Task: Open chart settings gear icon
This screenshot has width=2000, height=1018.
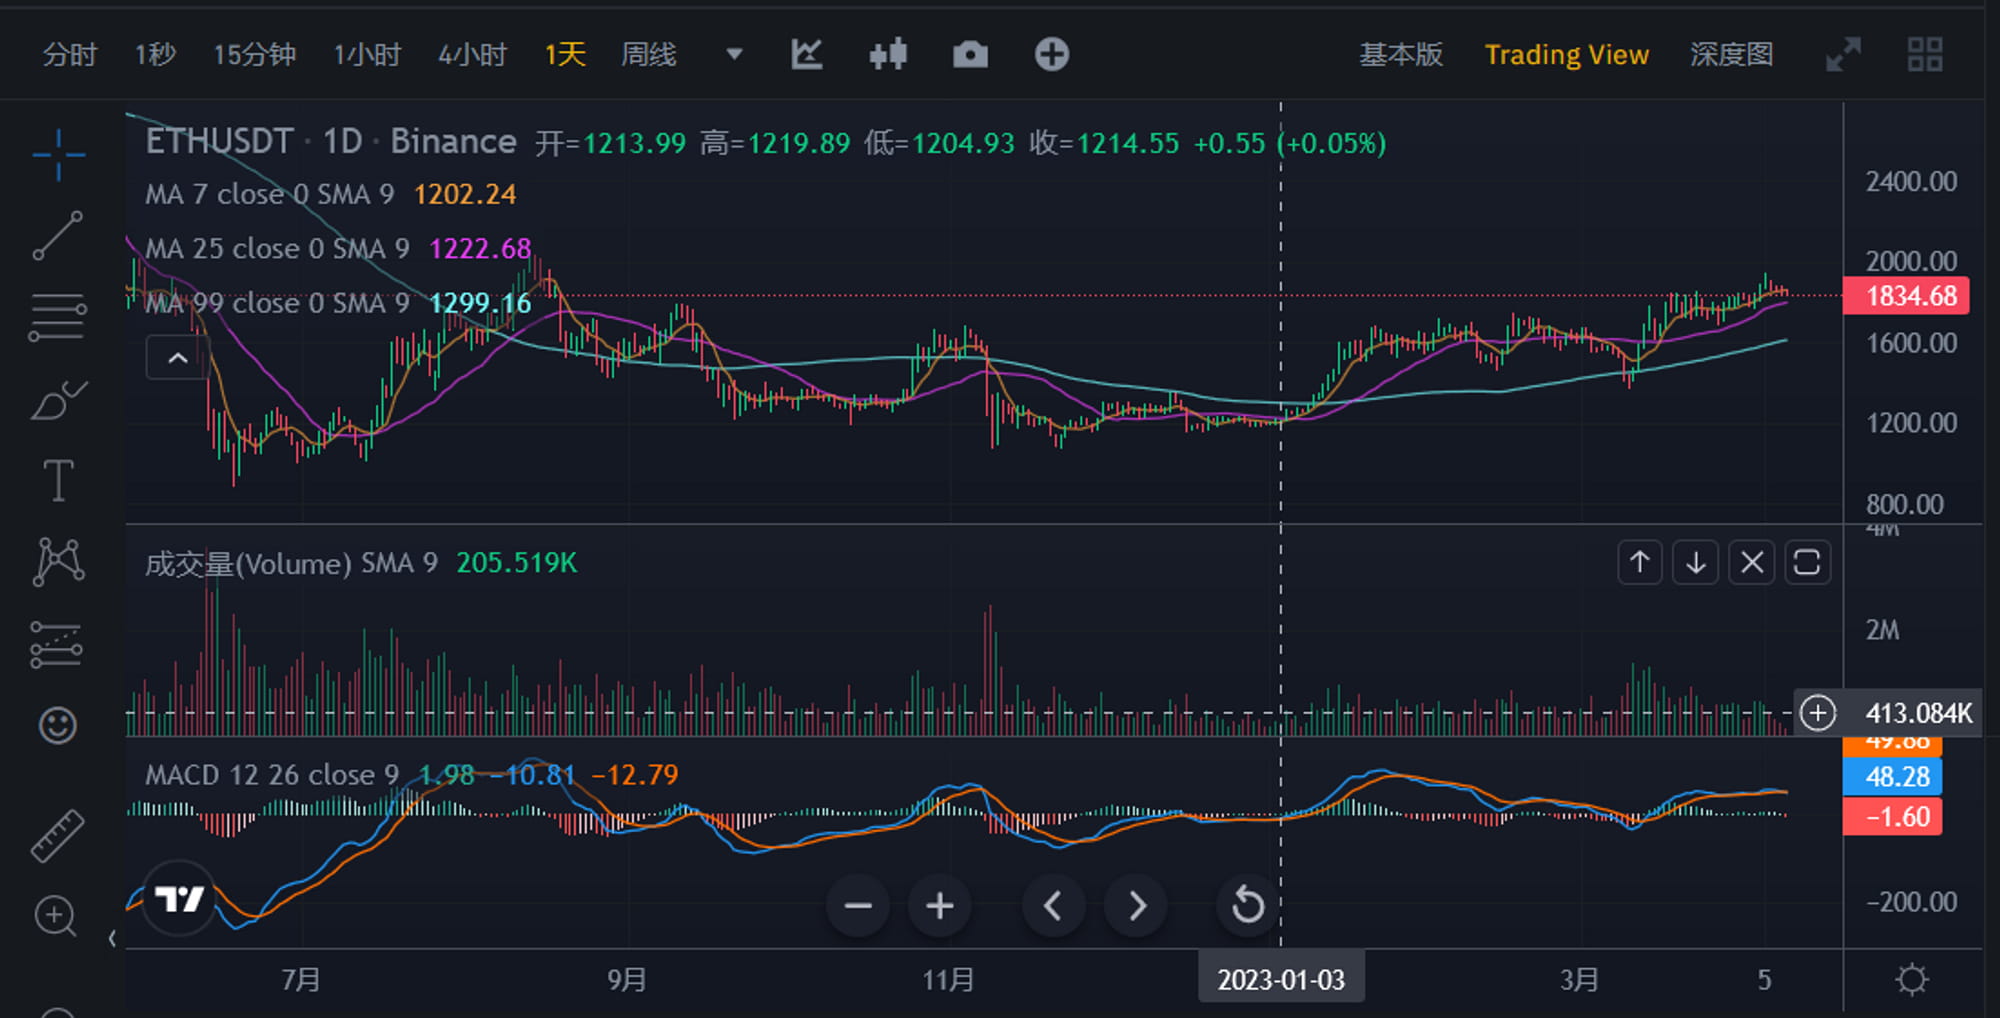Action: coord(1912,979)
